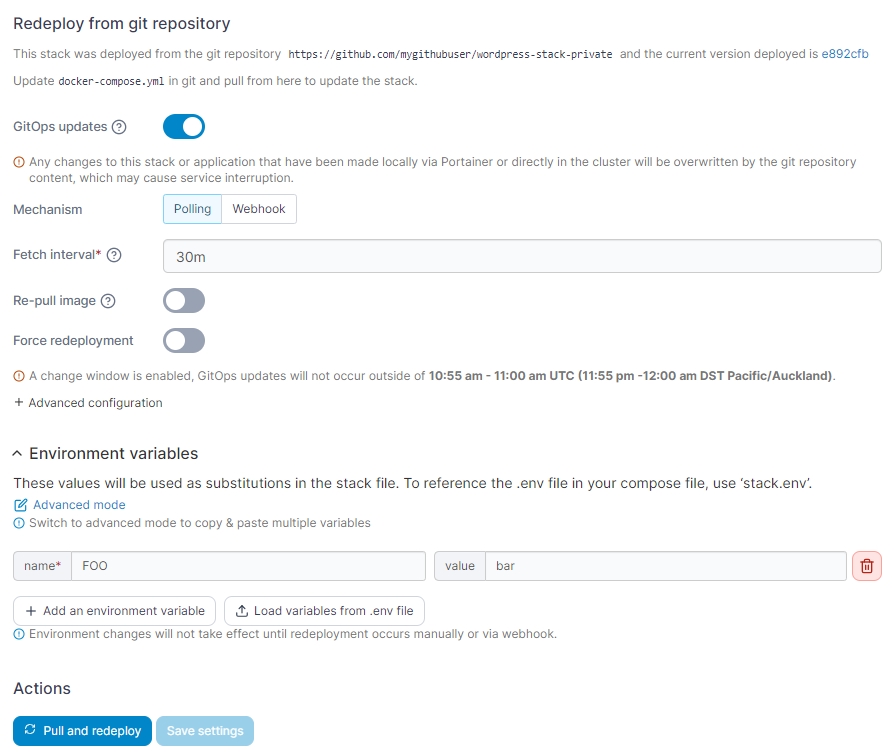Screen dimensions: 895x756
Task: Click the change window warning icon
Action: (x=19, y=376)
